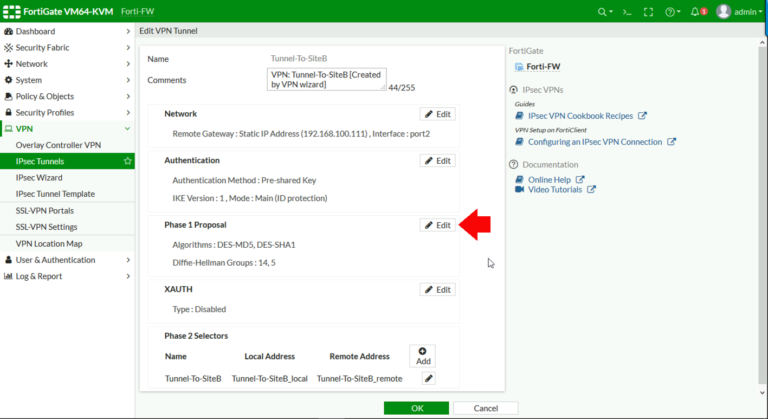This screenshot has width=768, height=419.
Task: Open Configuring an IPsec VPN Connection link
Action: (595, 142)
